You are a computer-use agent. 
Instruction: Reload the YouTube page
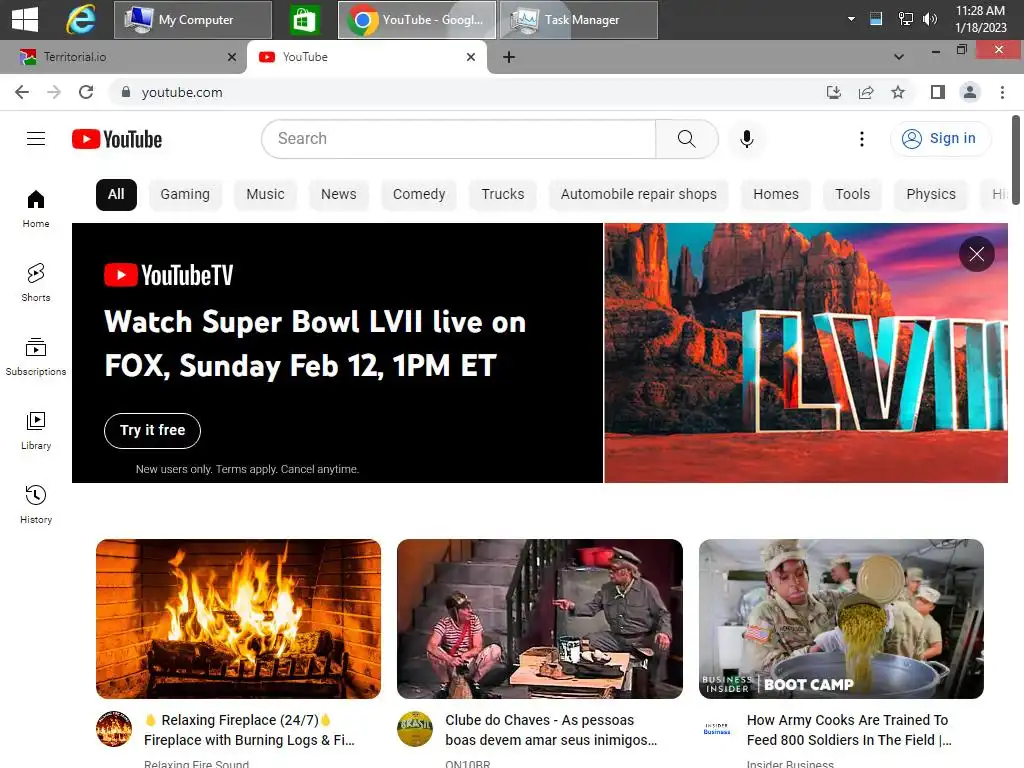[x=86, y=92]
